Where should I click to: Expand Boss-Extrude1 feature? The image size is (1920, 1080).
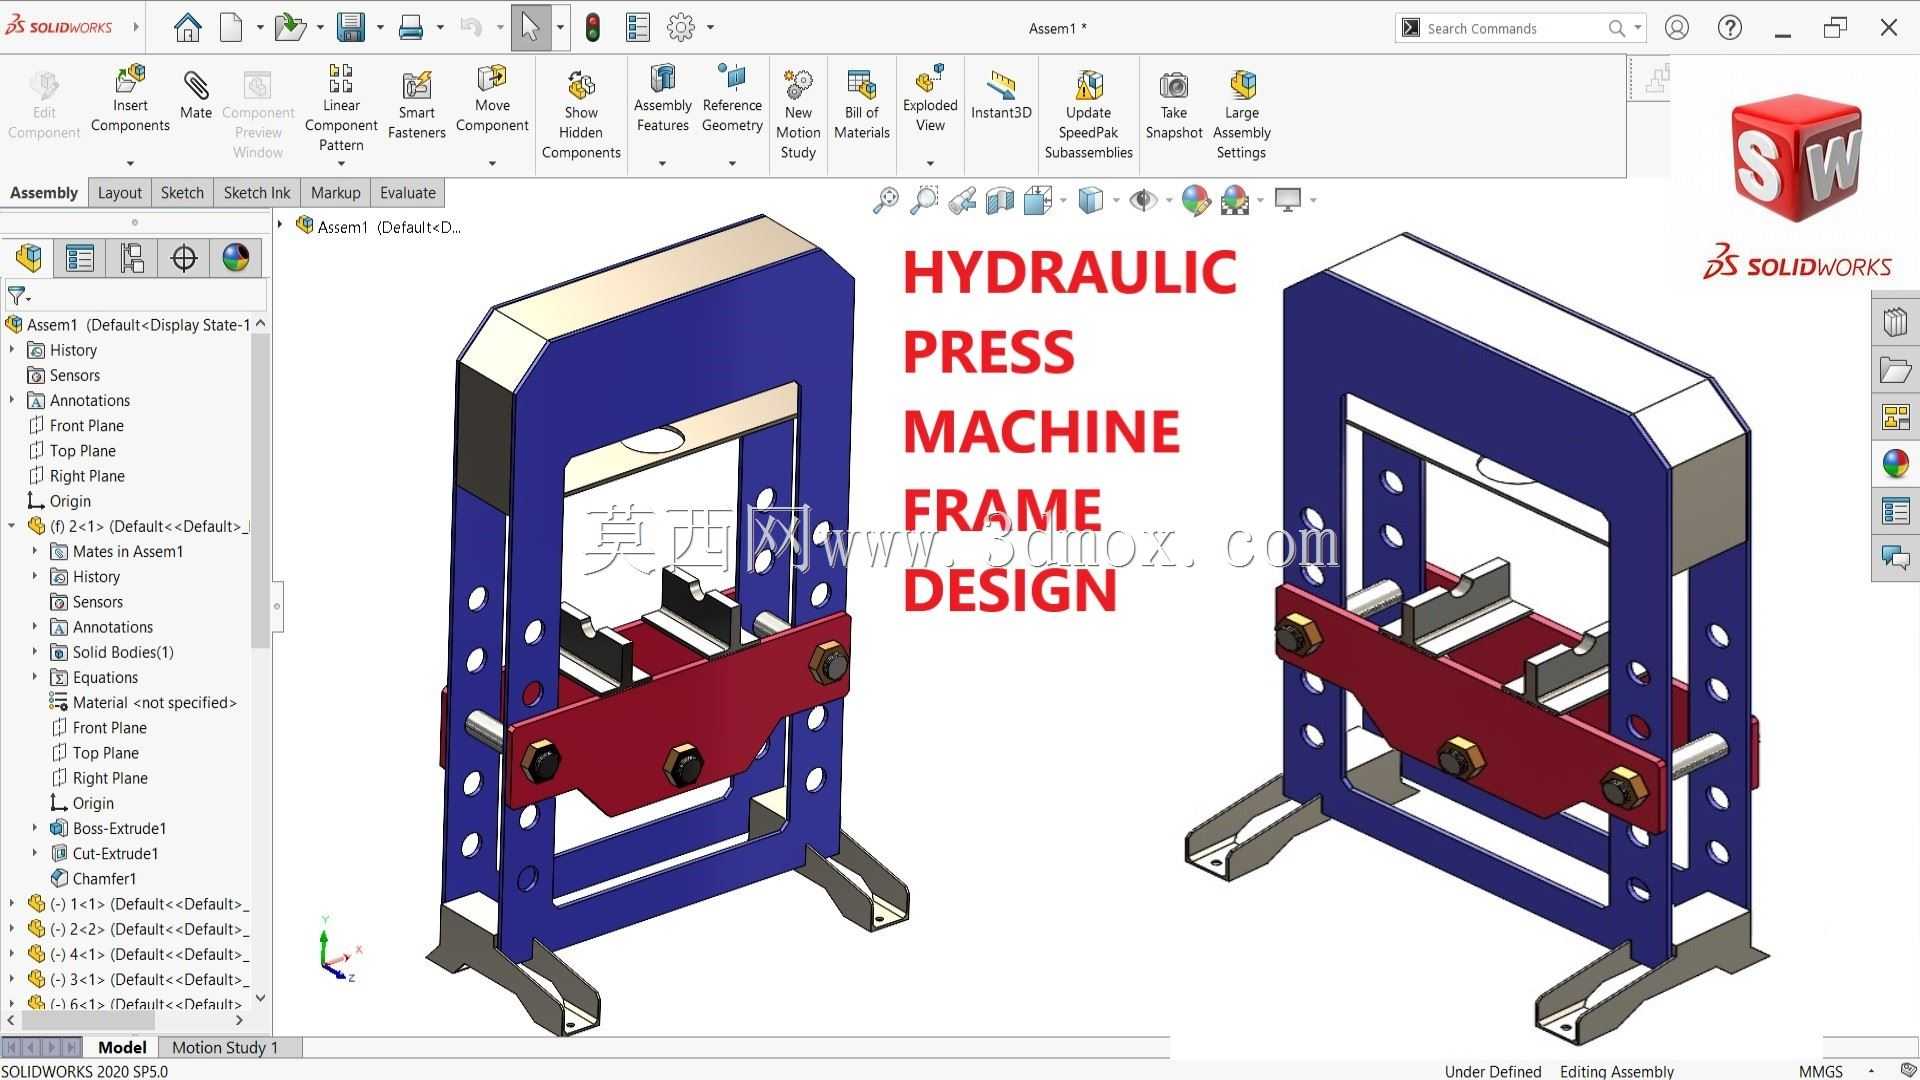[35, 828]
